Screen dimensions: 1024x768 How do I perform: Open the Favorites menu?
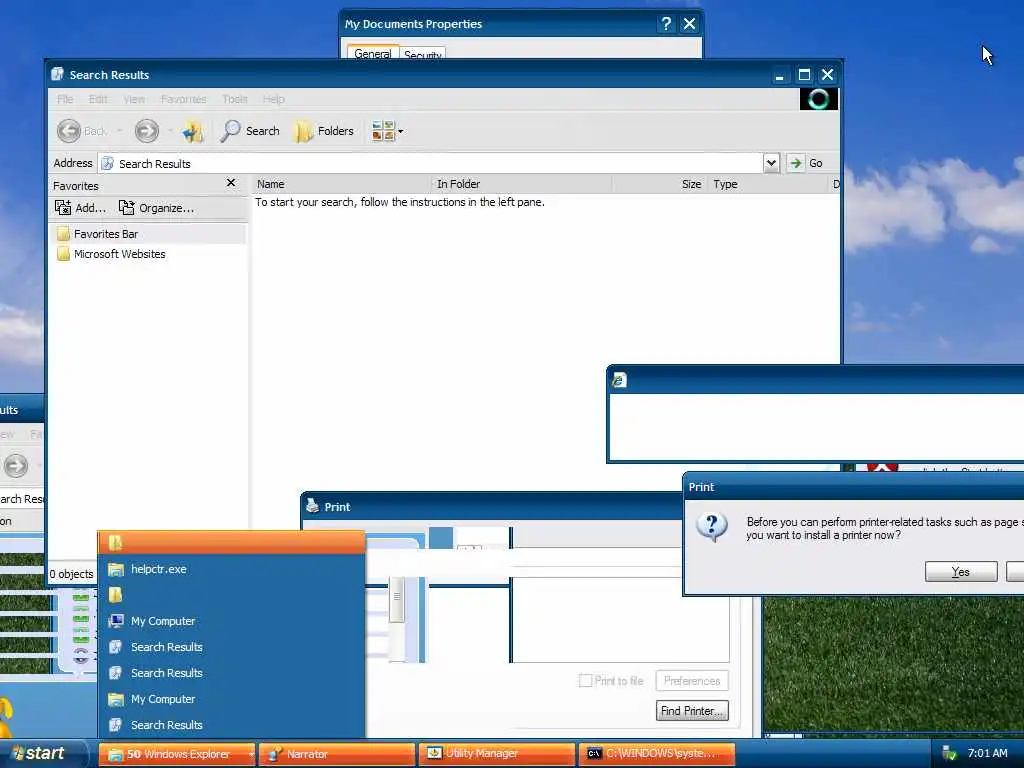pos(184,99)
